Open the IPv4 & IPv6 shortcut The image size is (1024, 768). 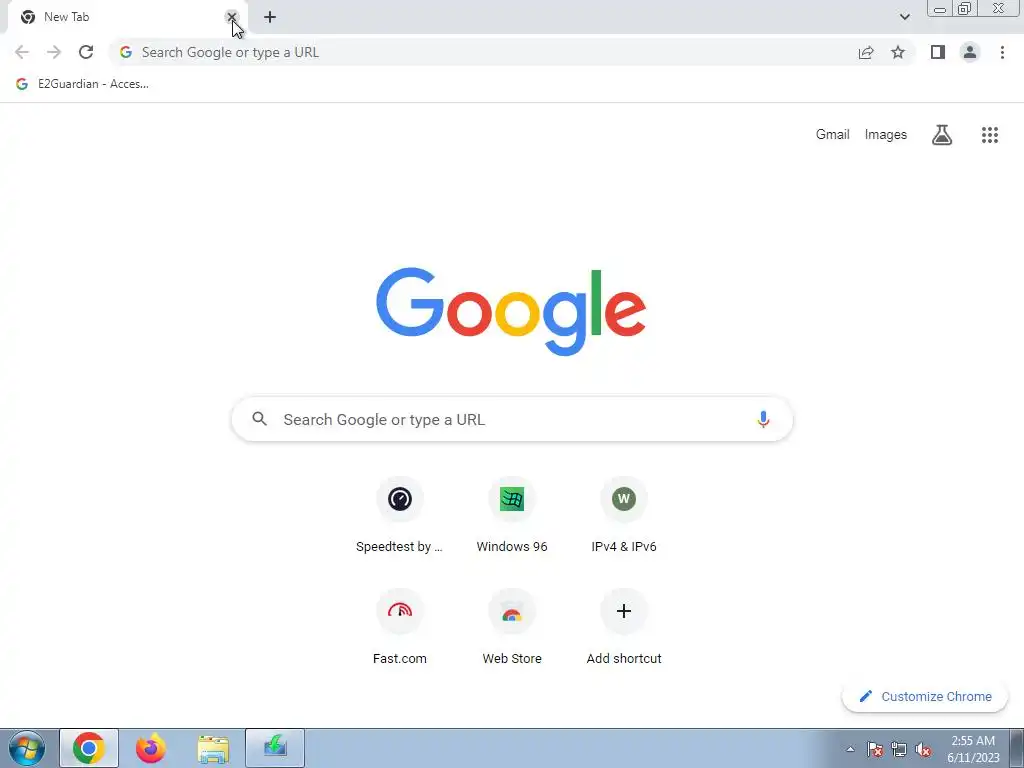(624, 516)
